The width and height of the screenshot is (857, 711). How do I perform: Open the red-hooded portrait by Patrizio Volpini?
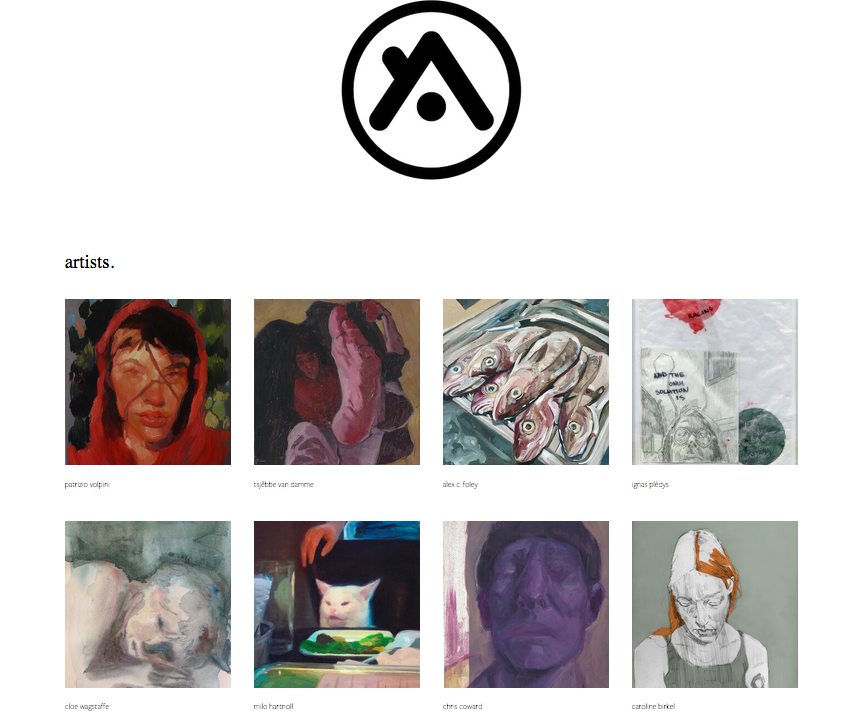pos(148,381)
